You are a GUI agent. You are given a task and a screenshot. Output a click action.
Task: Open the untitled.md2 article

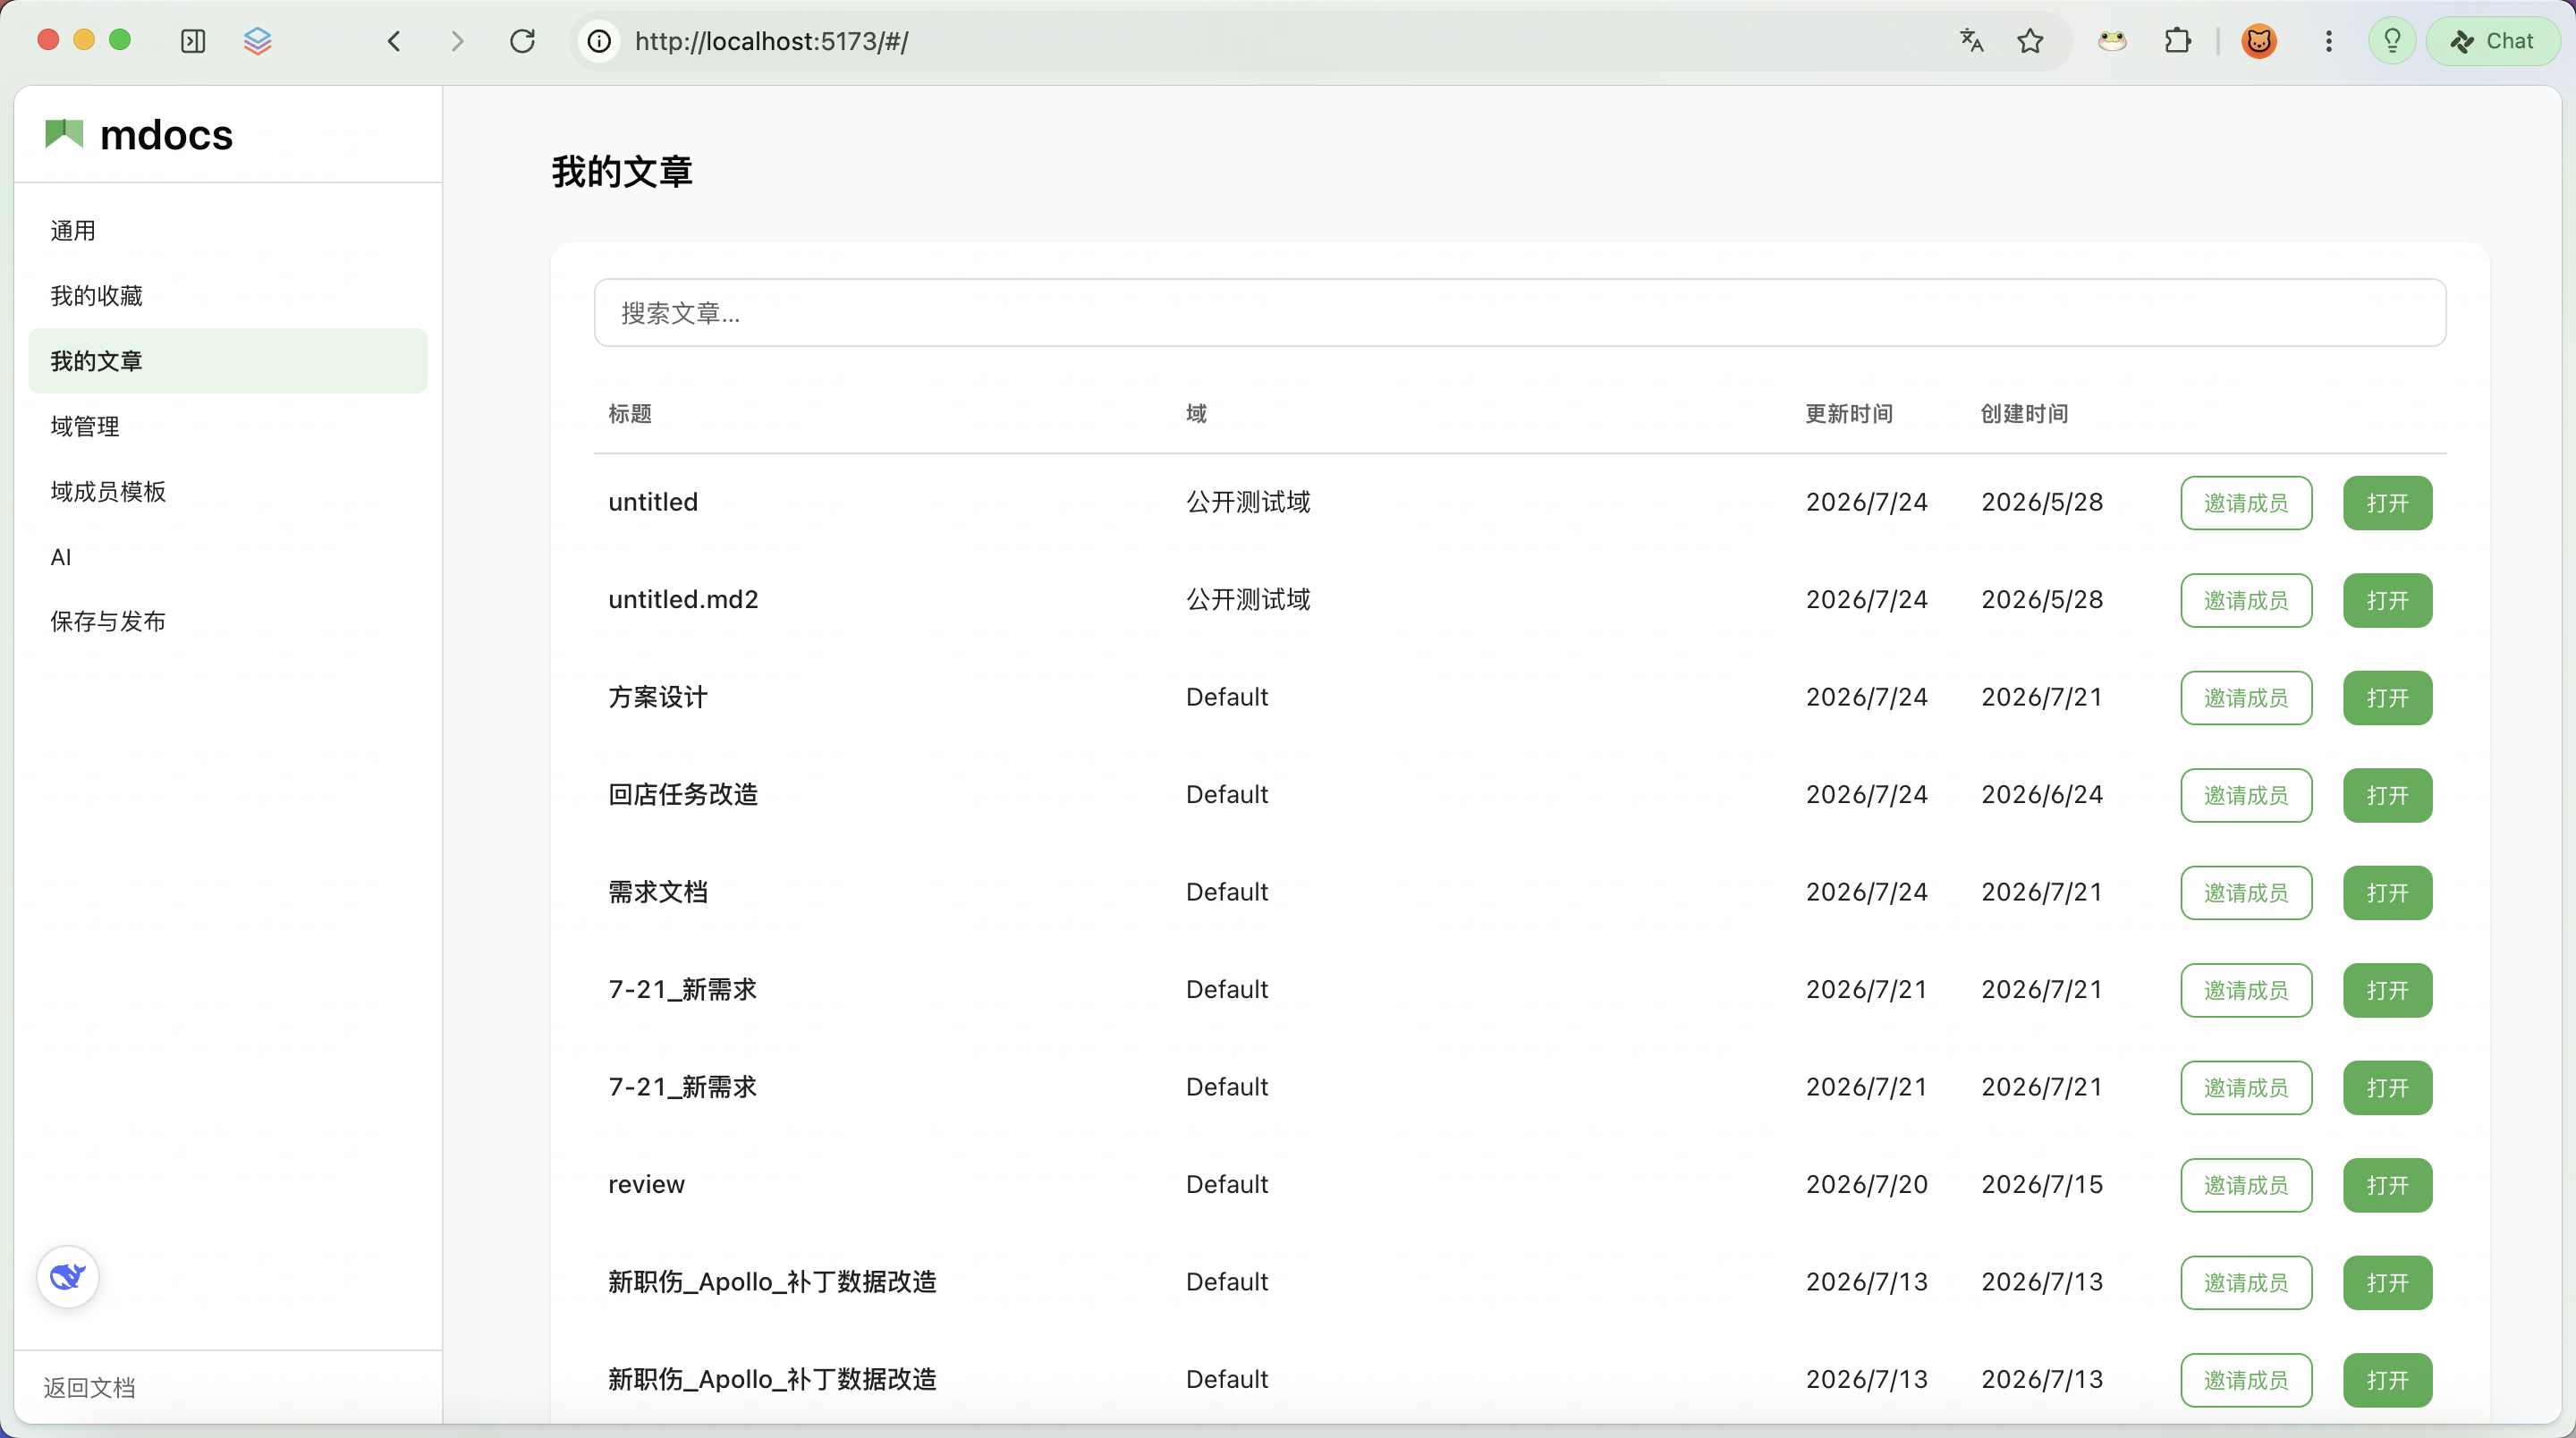point(2387,600)
